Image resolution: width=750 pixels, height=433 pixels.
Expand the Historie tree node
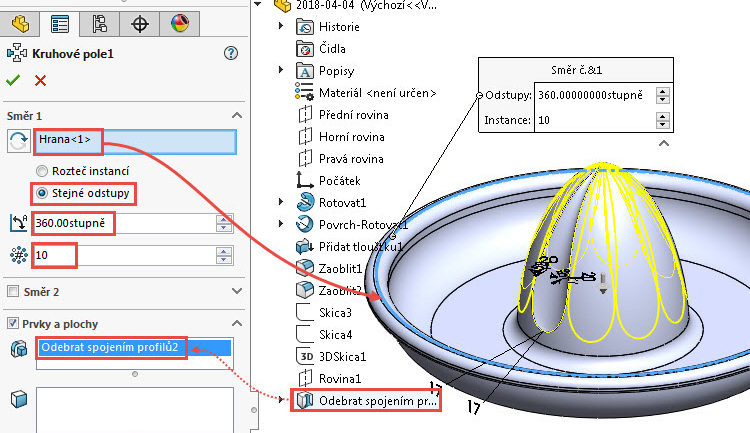coord(281,26)
